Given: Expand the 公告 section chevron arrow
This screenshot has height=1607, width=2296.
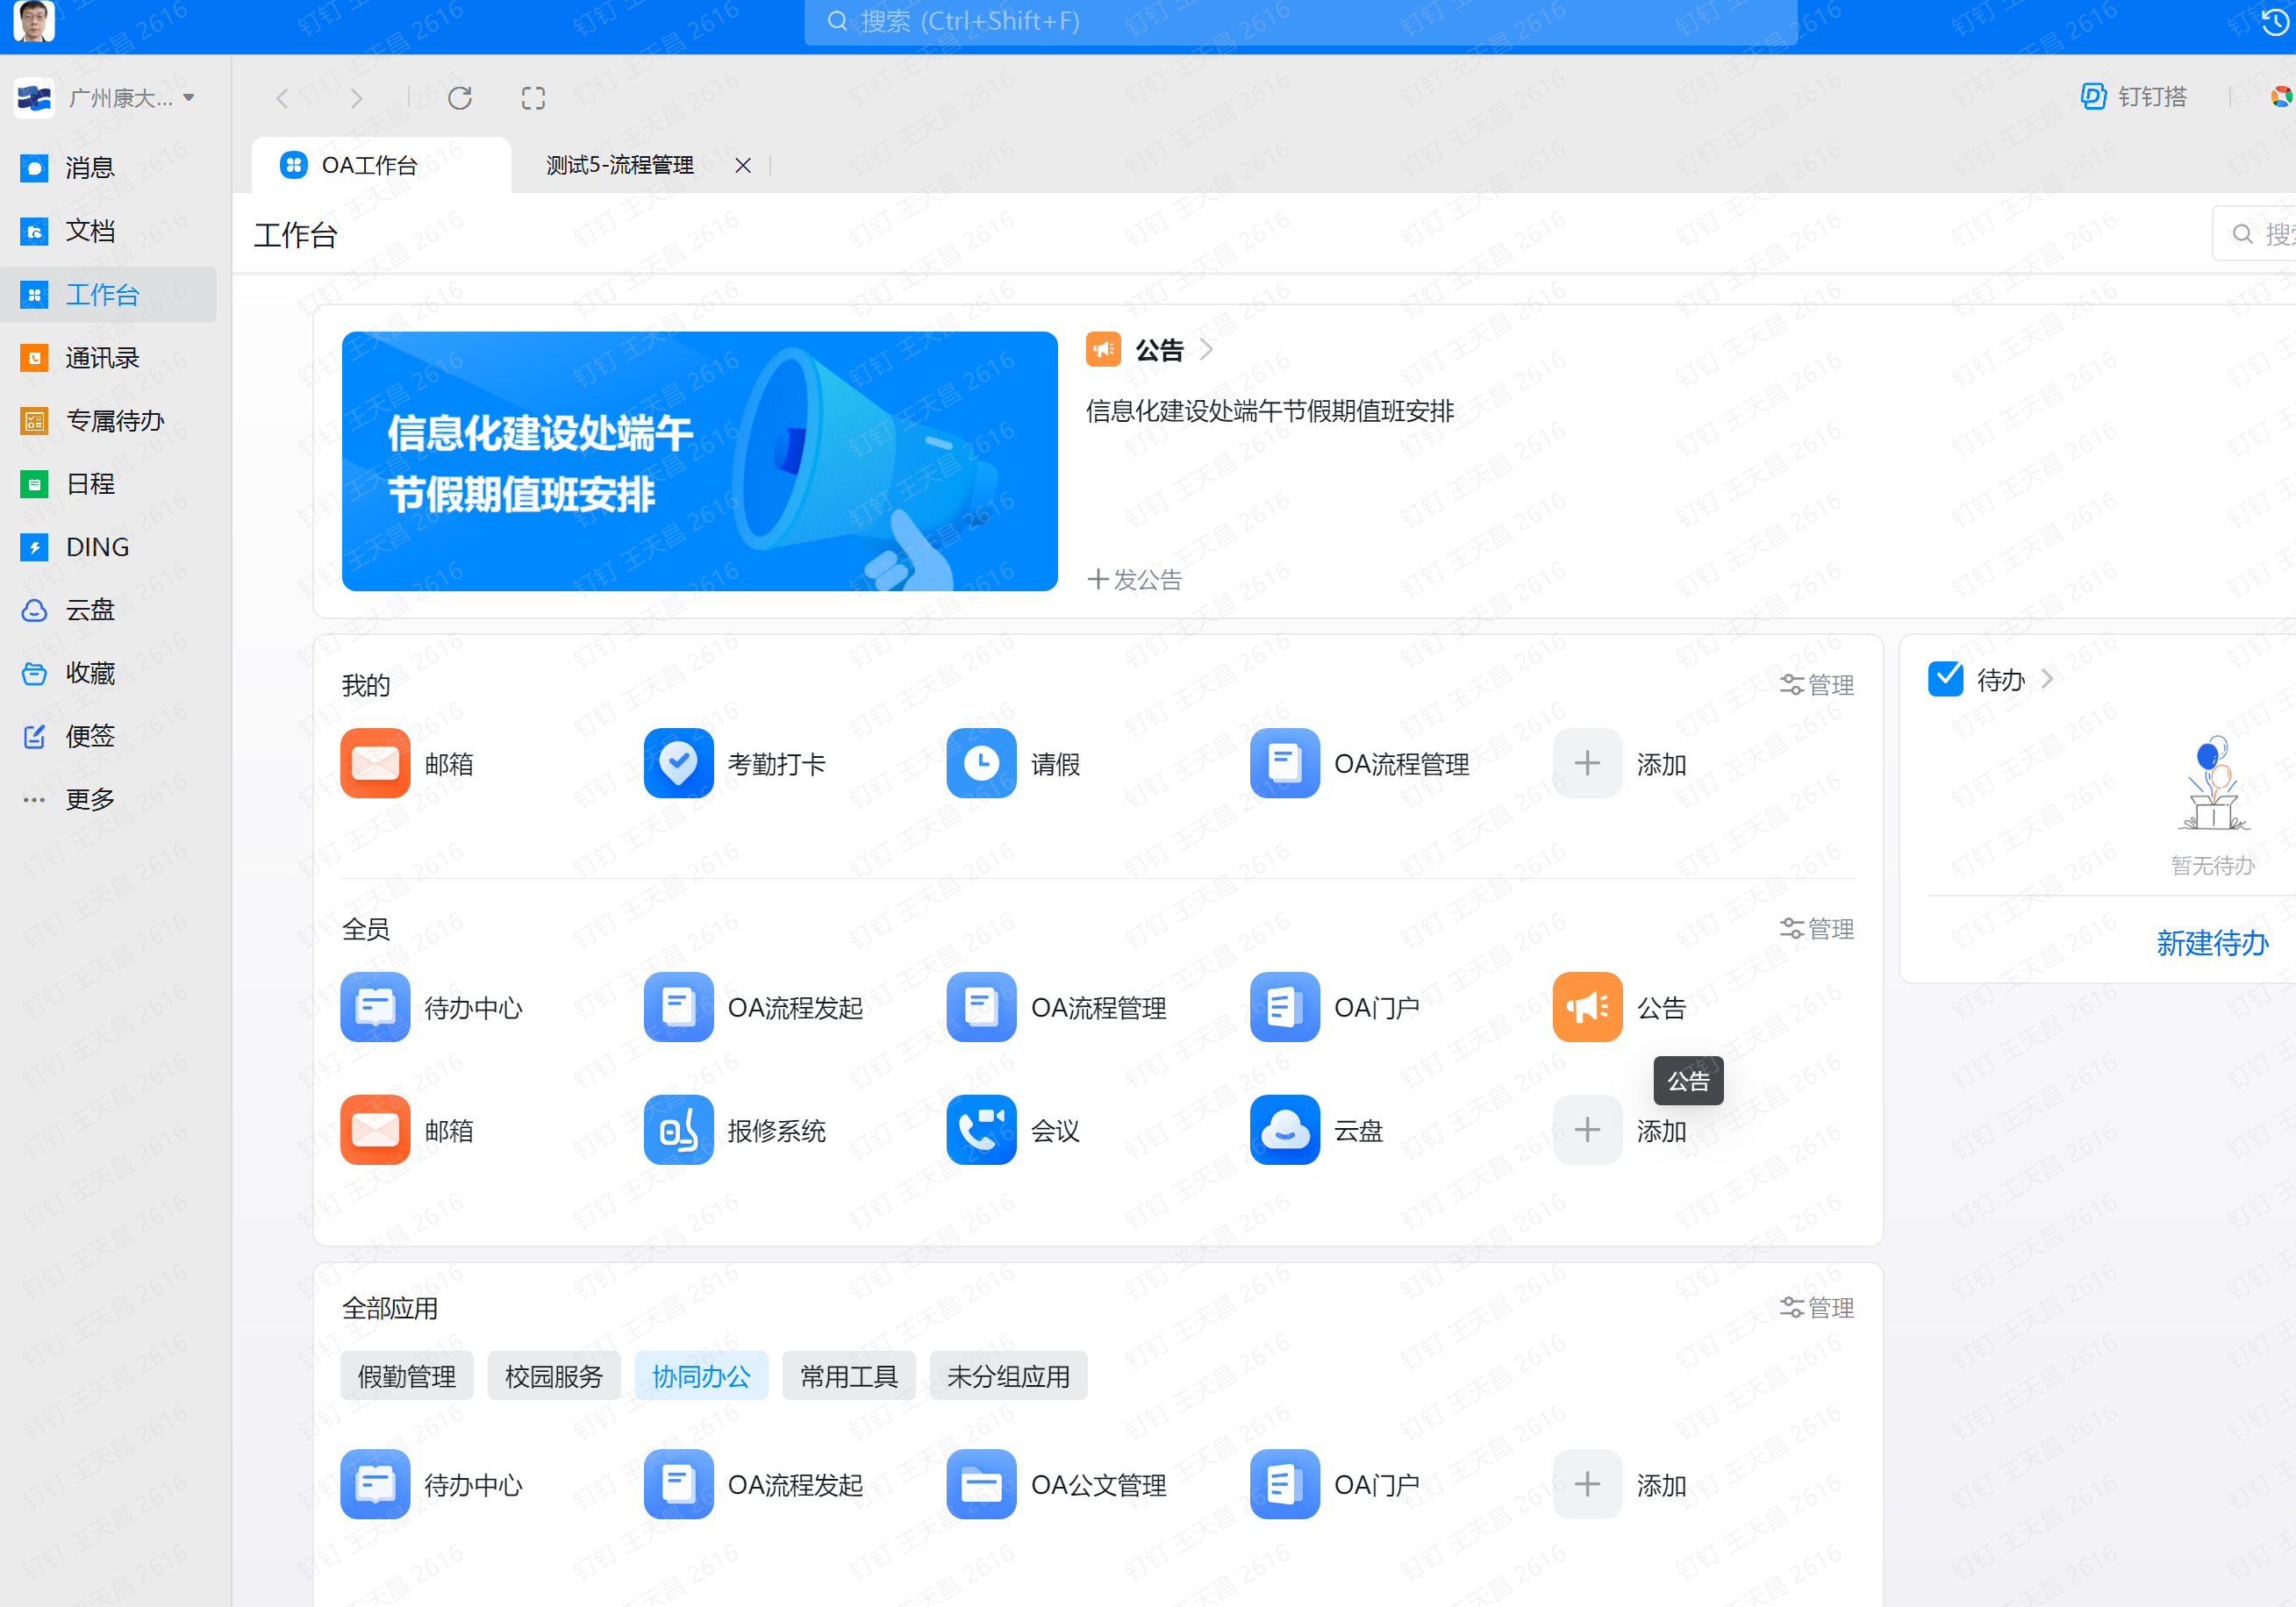Looking at the screenshot, I should pyautogui.click(x=1207, y=349).
